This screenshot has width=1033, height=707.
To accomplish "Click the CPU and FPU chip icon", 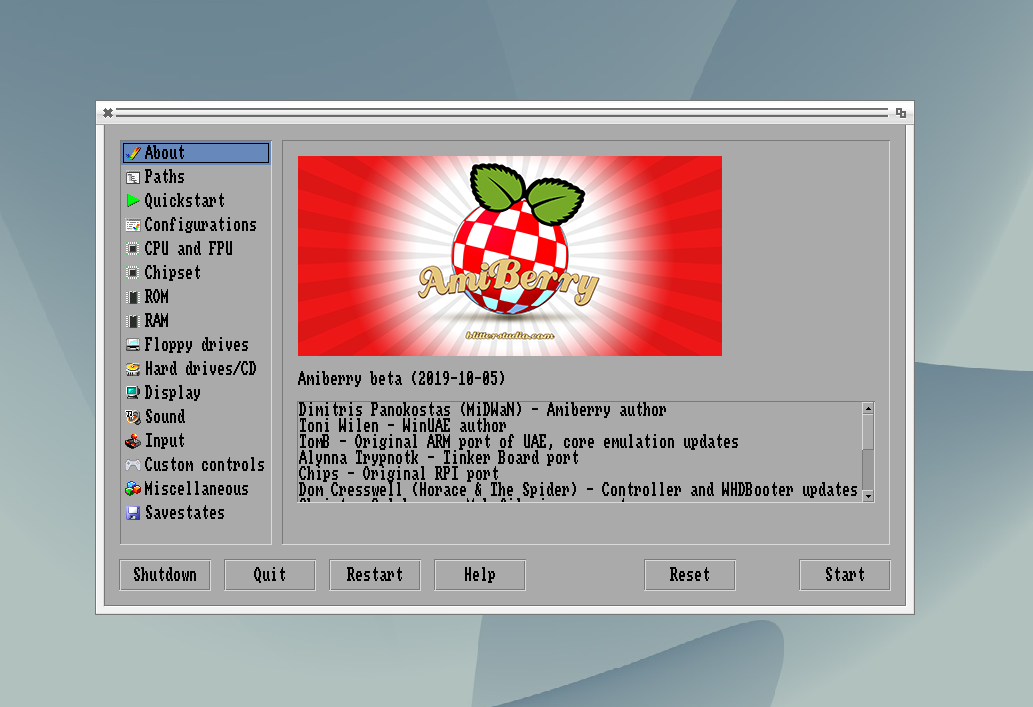I will pyautogui.click(x=133, y=249).
